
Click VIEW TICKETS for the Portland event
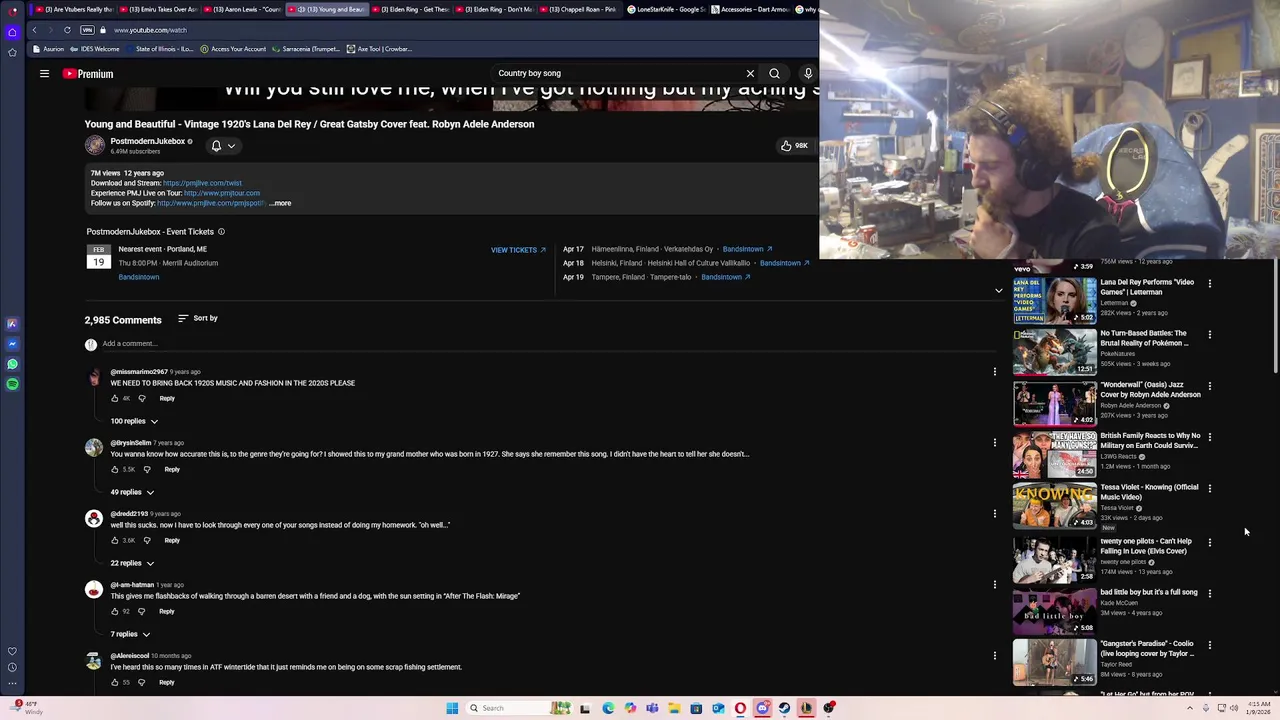click(x=518, y=249)
